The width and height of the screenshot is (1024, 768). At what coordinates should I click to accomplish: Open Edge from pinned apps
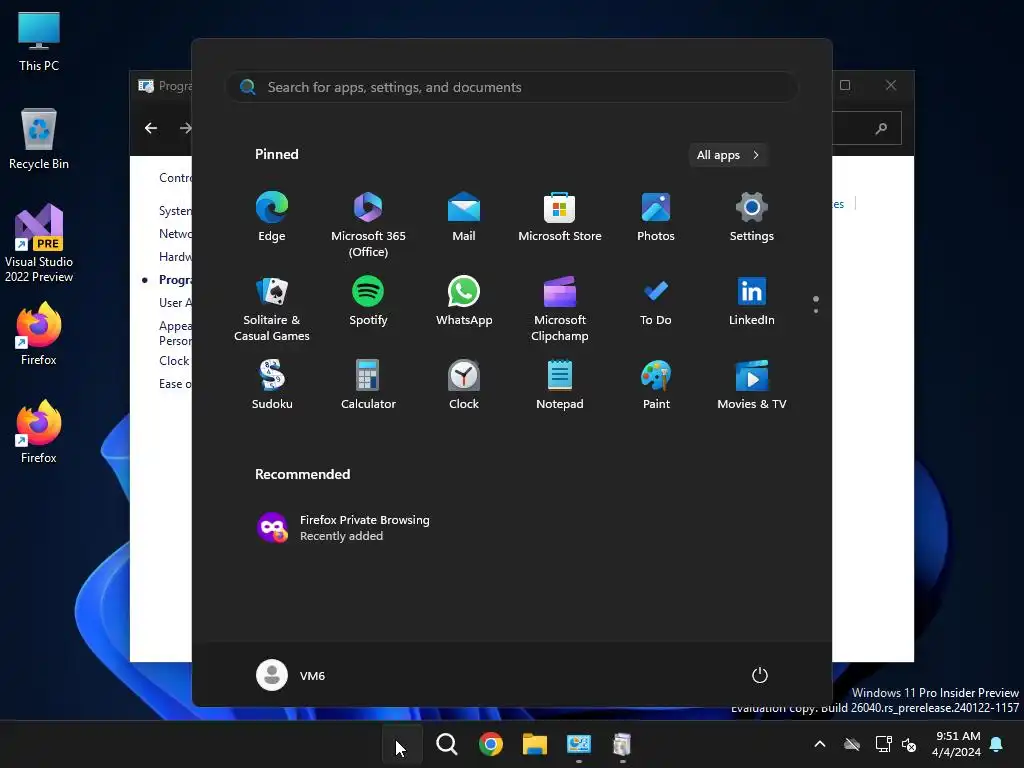tap(272, 217)
